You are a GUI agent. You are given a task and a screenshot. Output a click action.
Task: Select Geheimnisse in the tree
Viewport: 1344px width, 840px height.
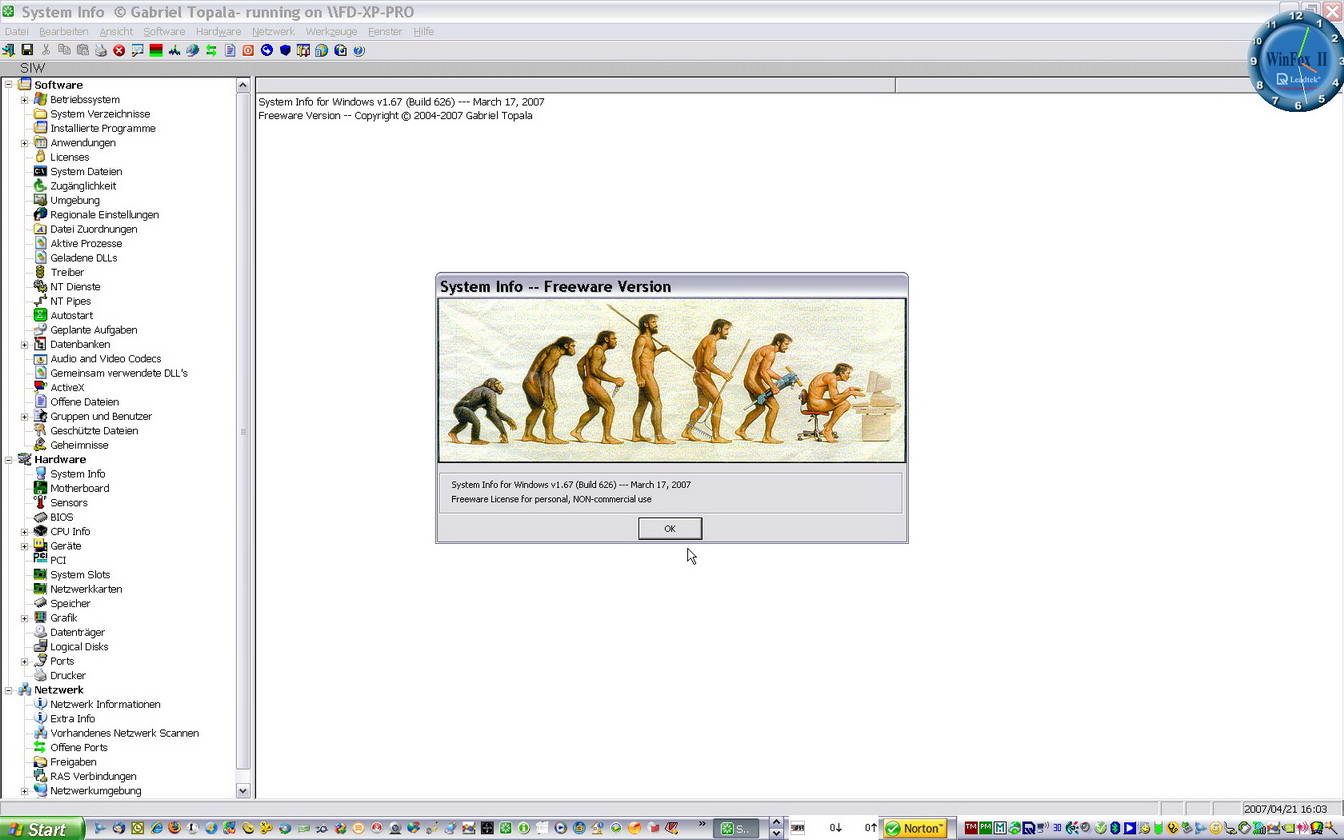(x=79, y=445)
